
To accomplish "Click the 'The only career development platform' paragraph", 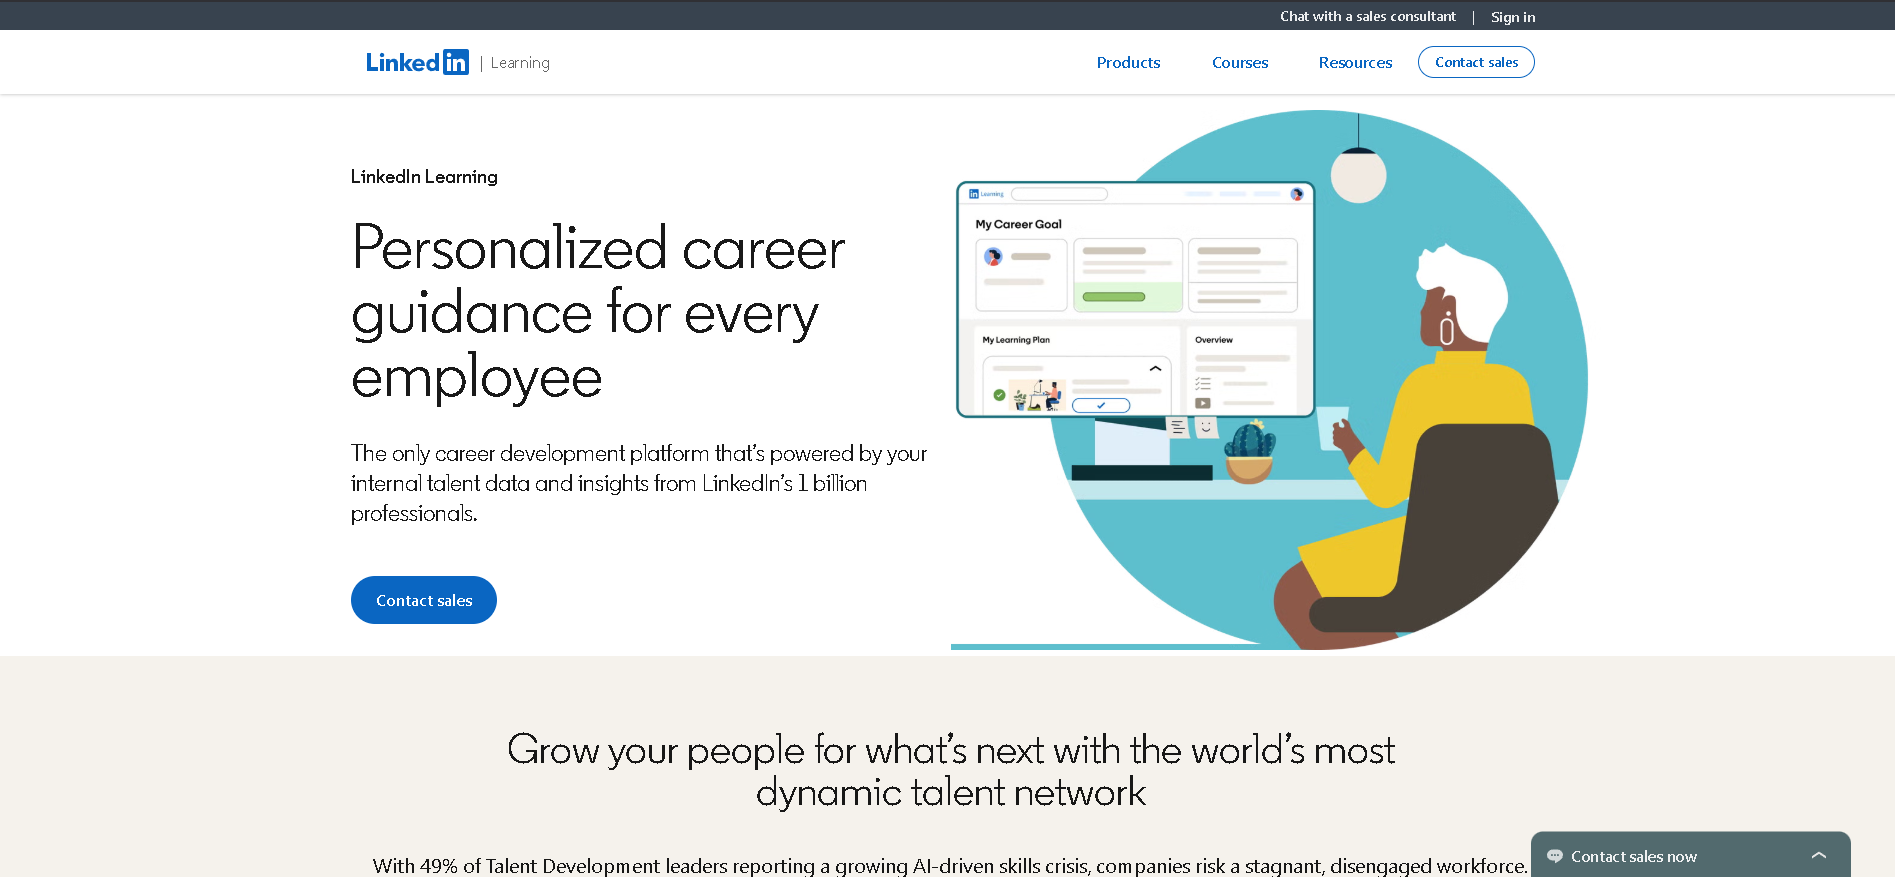I will [x=639, y=483].
